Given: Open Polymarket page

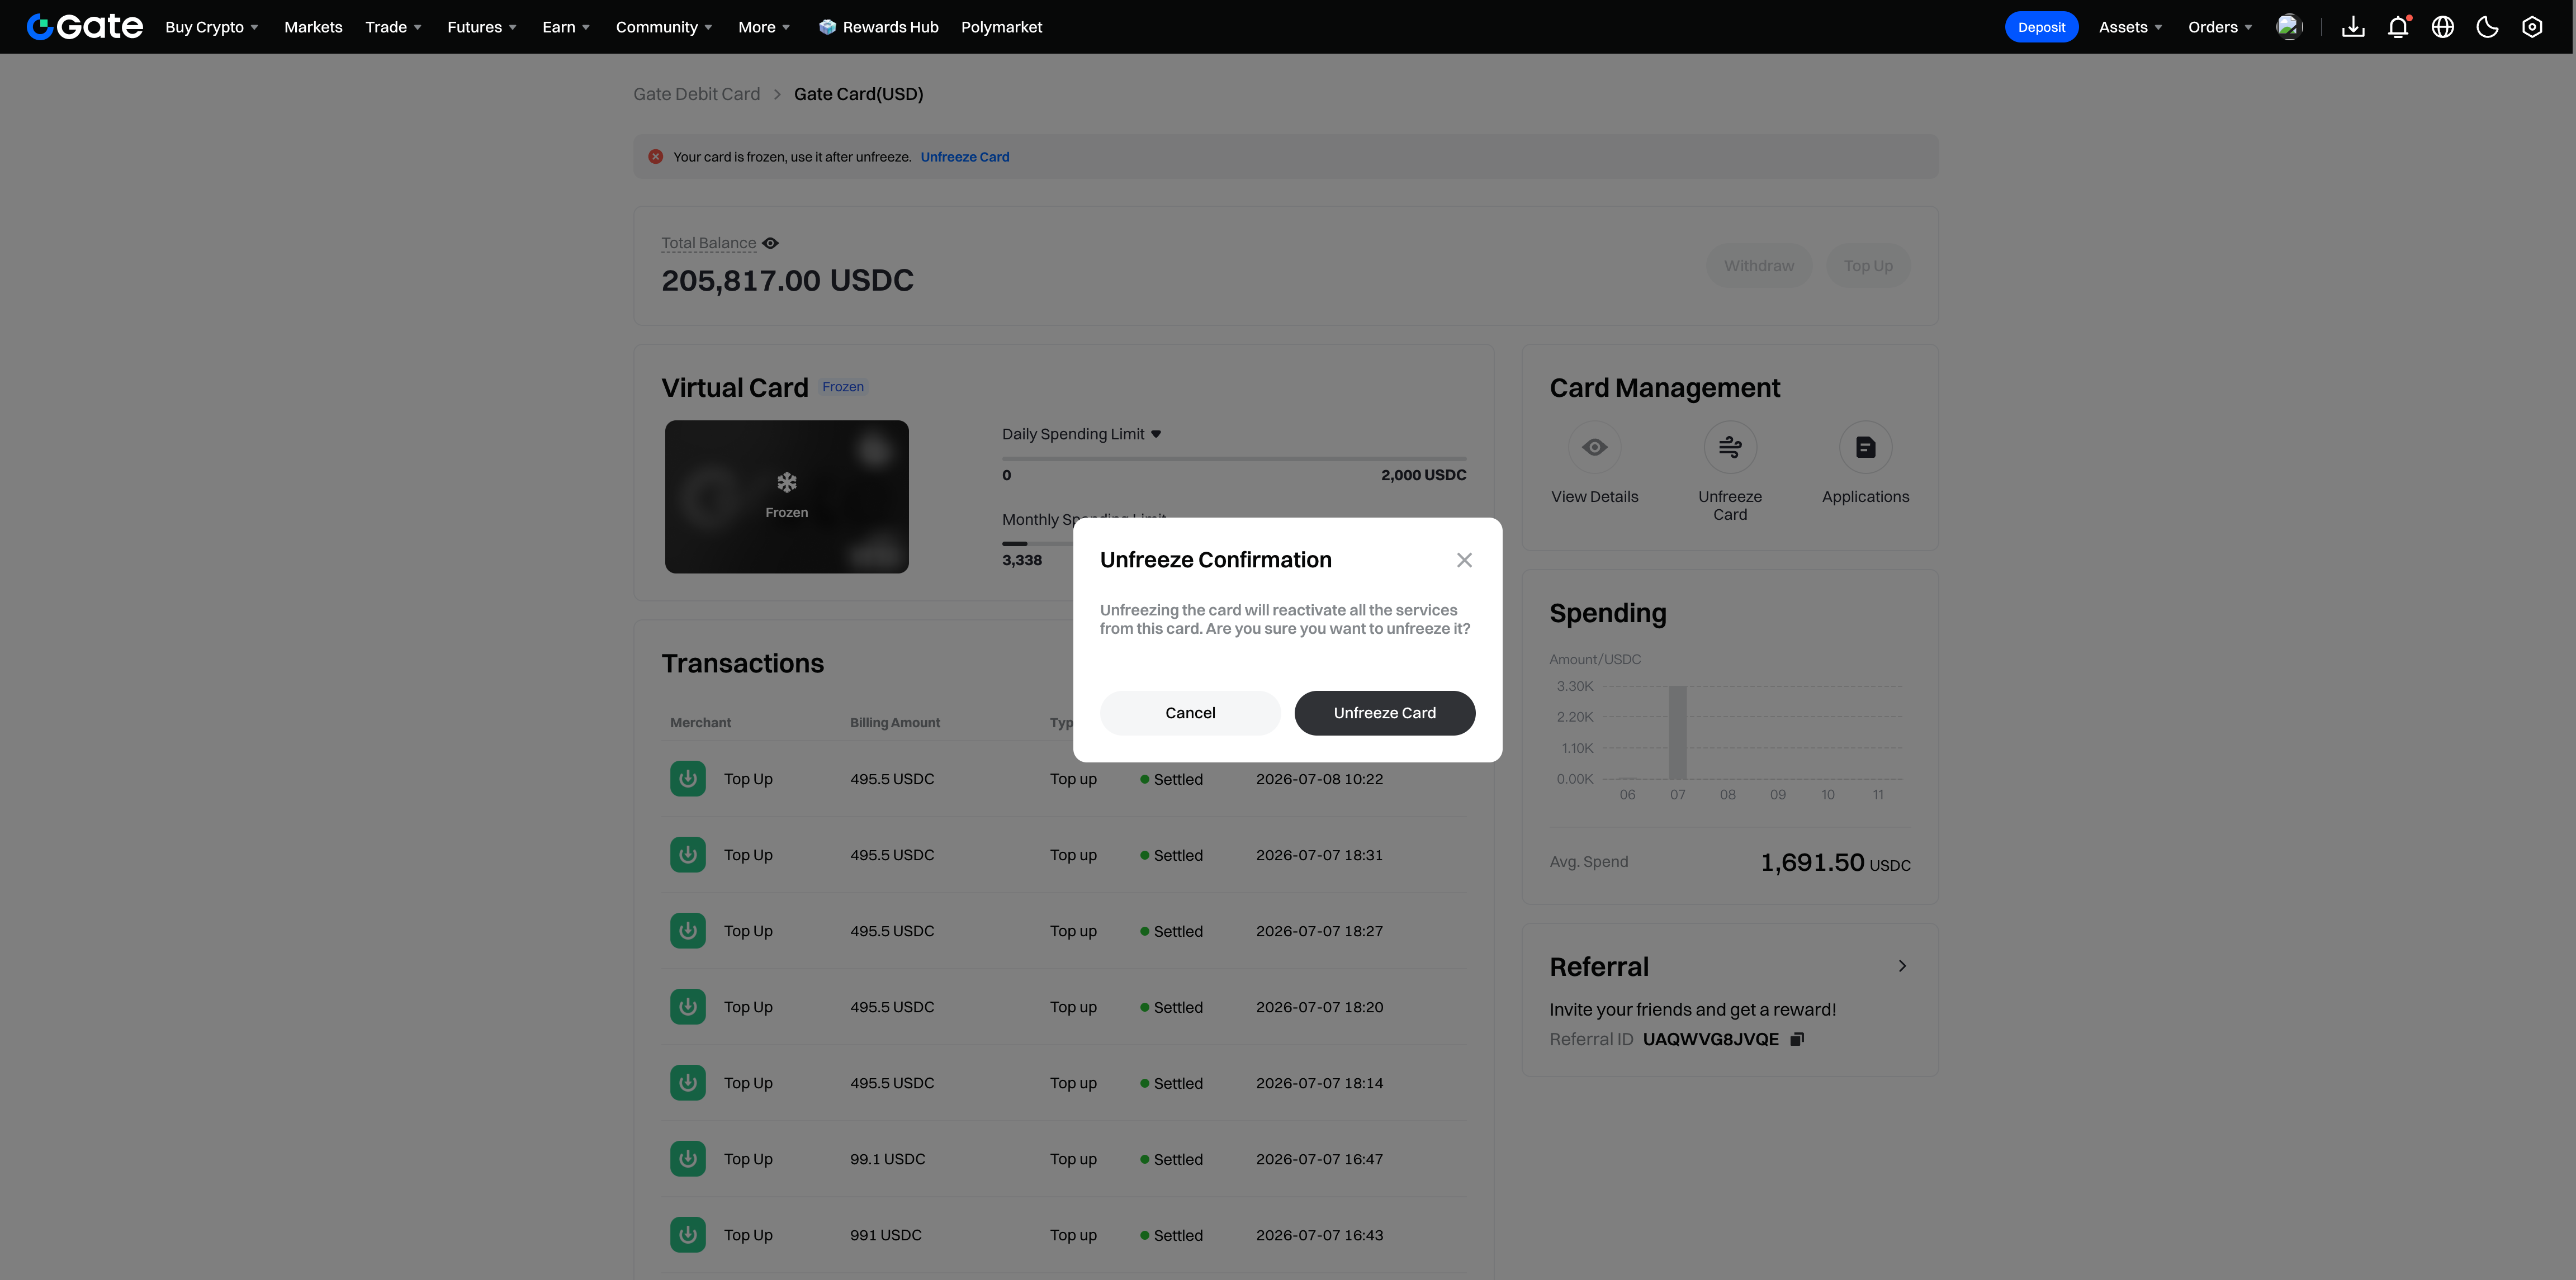Looking at the screenshot, I should click(1001, 27).
